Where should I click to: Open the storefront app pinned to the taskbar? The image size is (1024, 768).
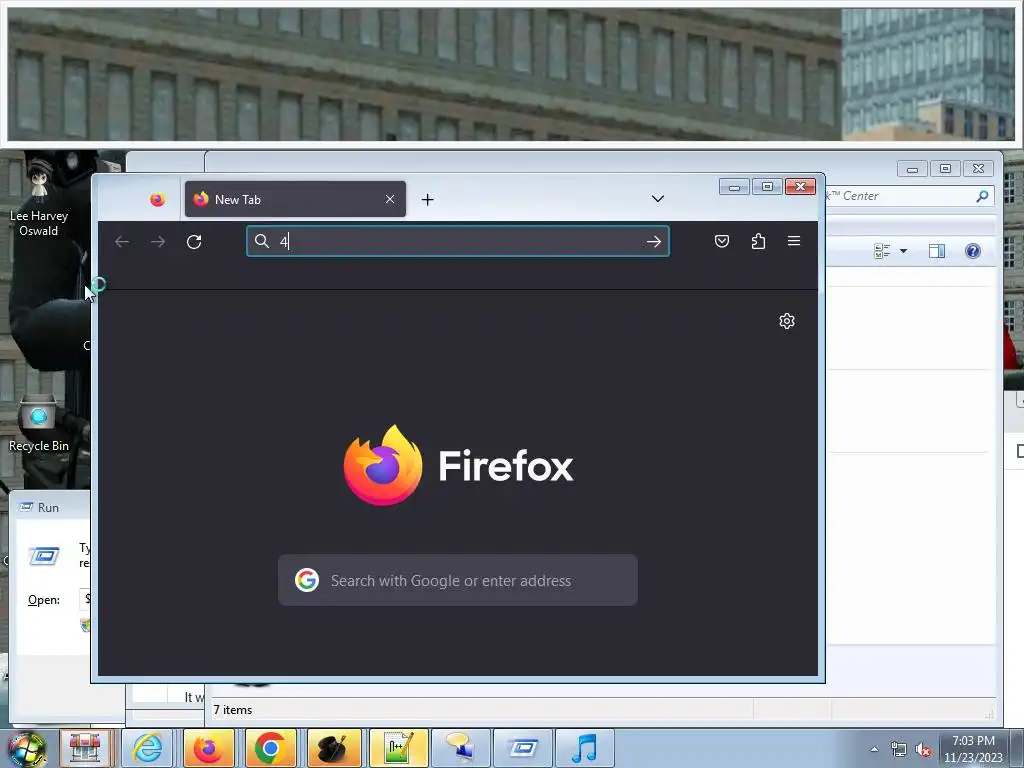[x=86, y=748]
